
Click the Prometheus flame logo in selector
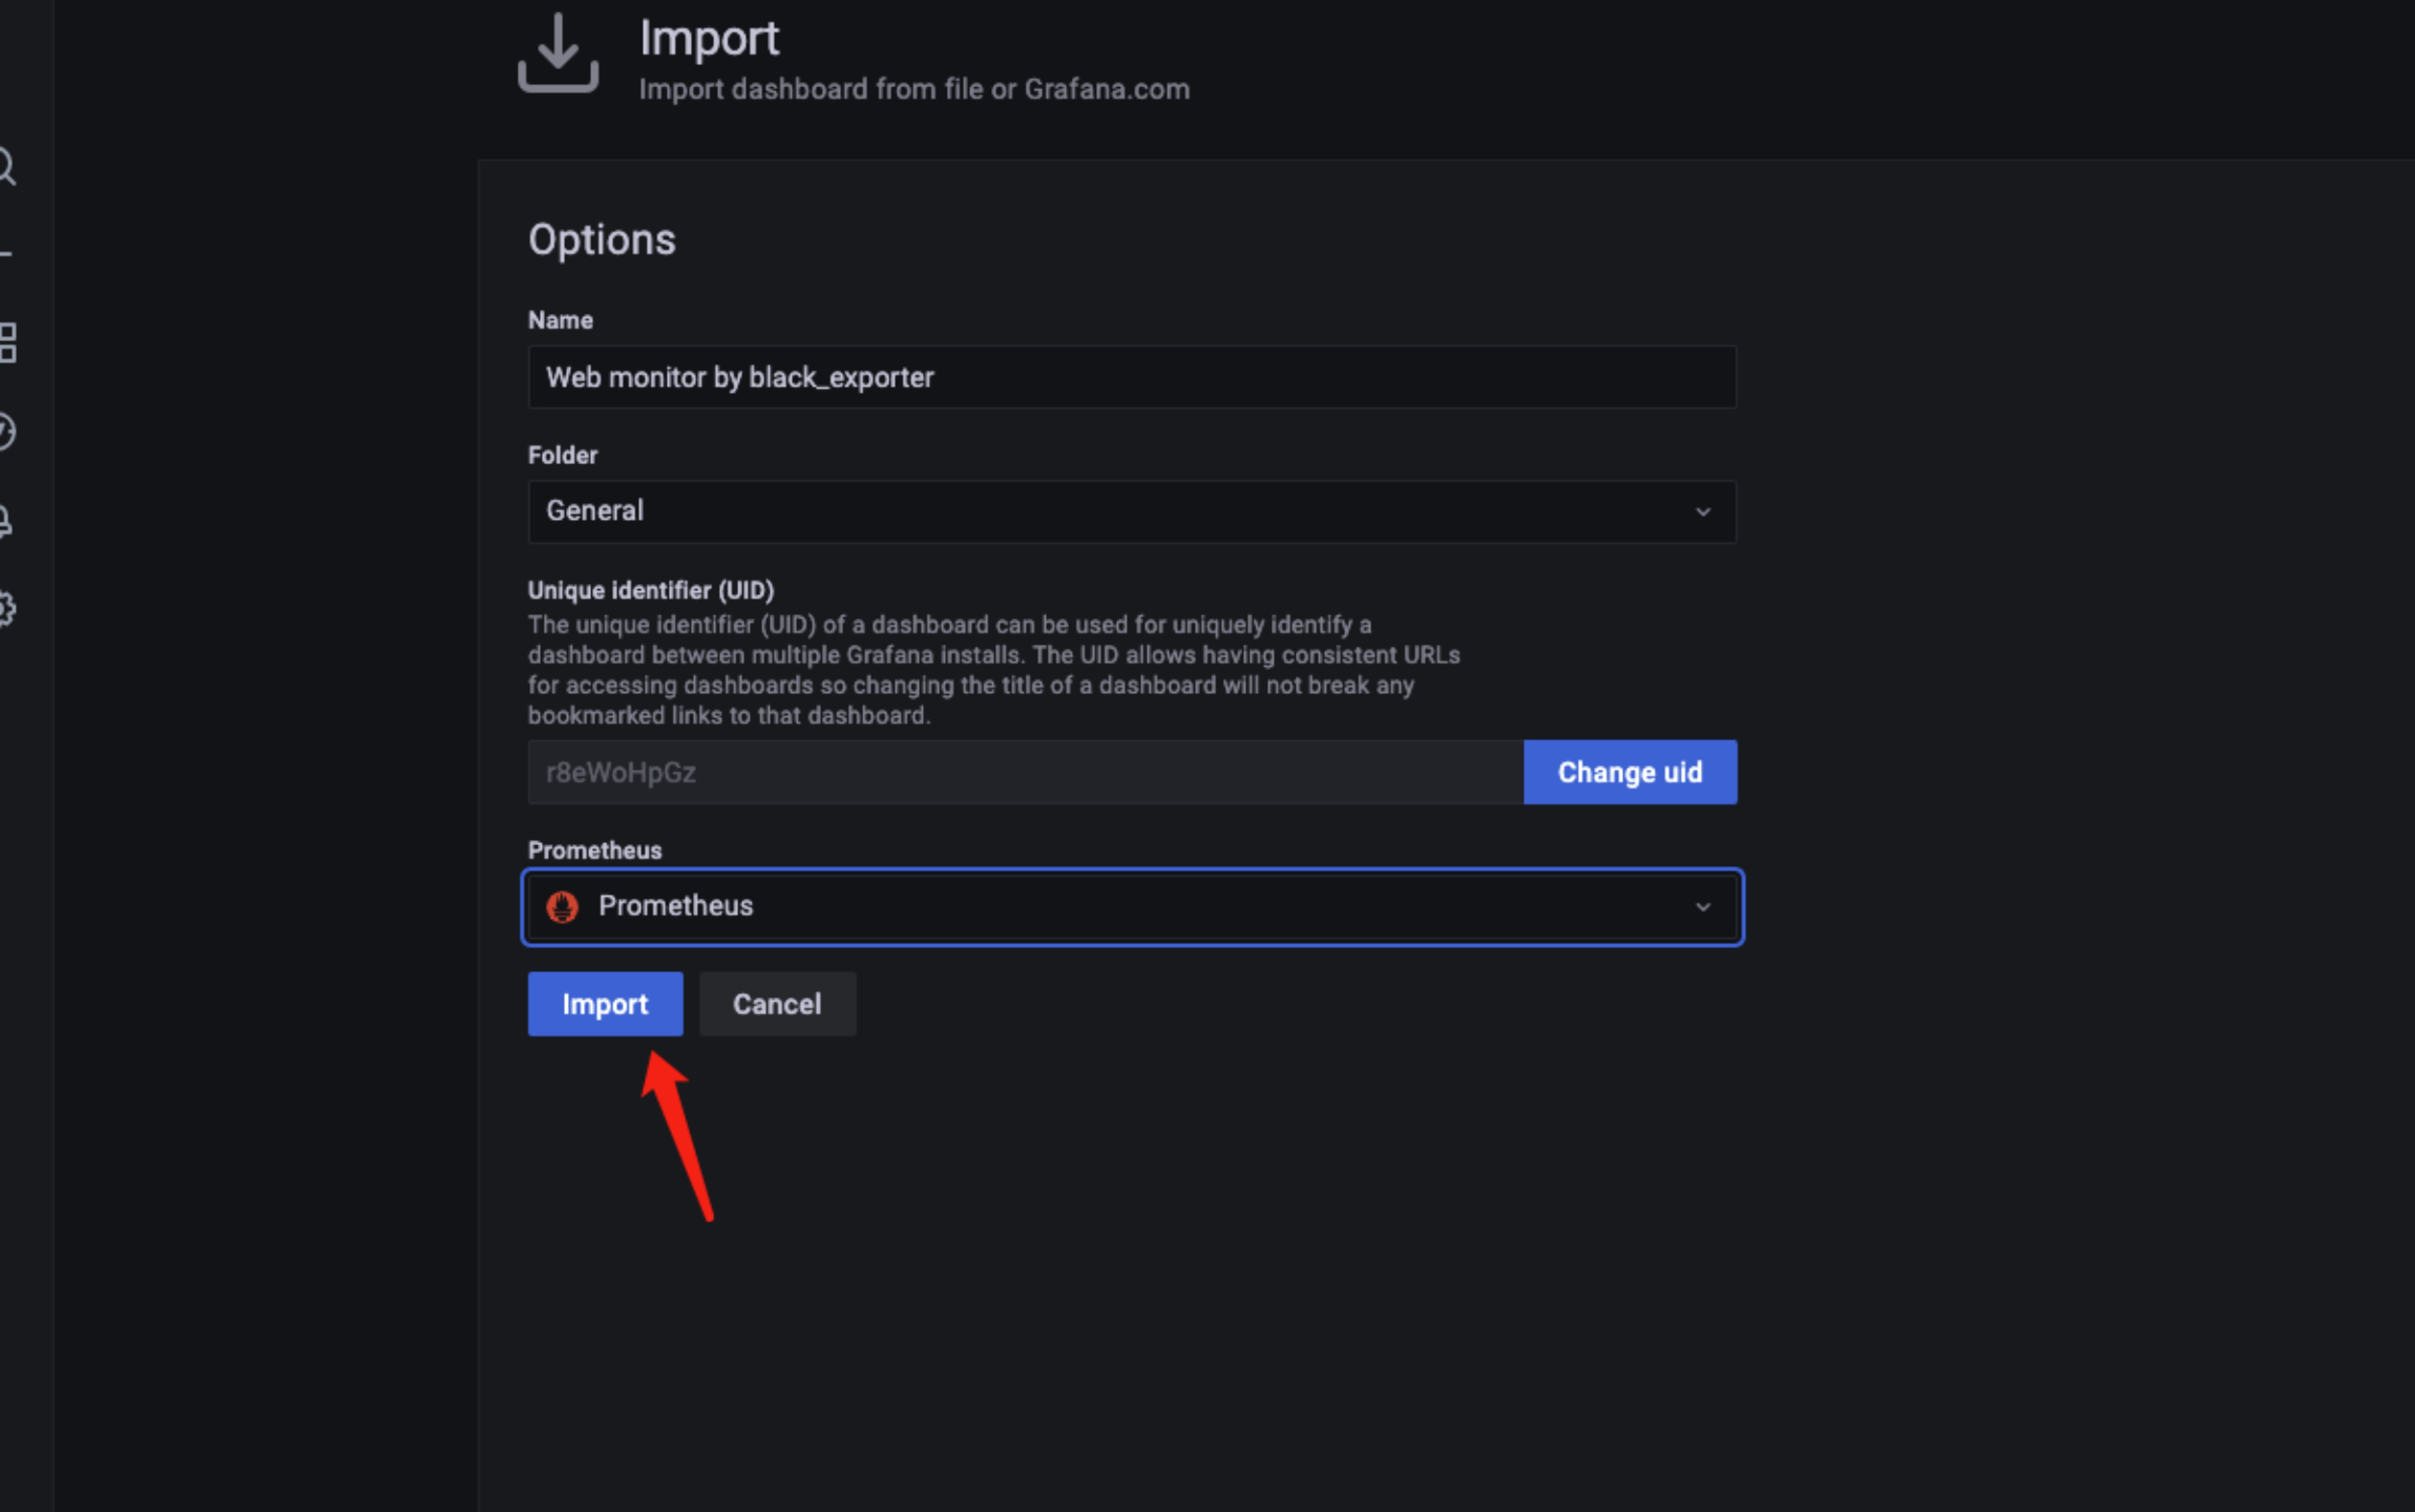click(x=562, y=907)
